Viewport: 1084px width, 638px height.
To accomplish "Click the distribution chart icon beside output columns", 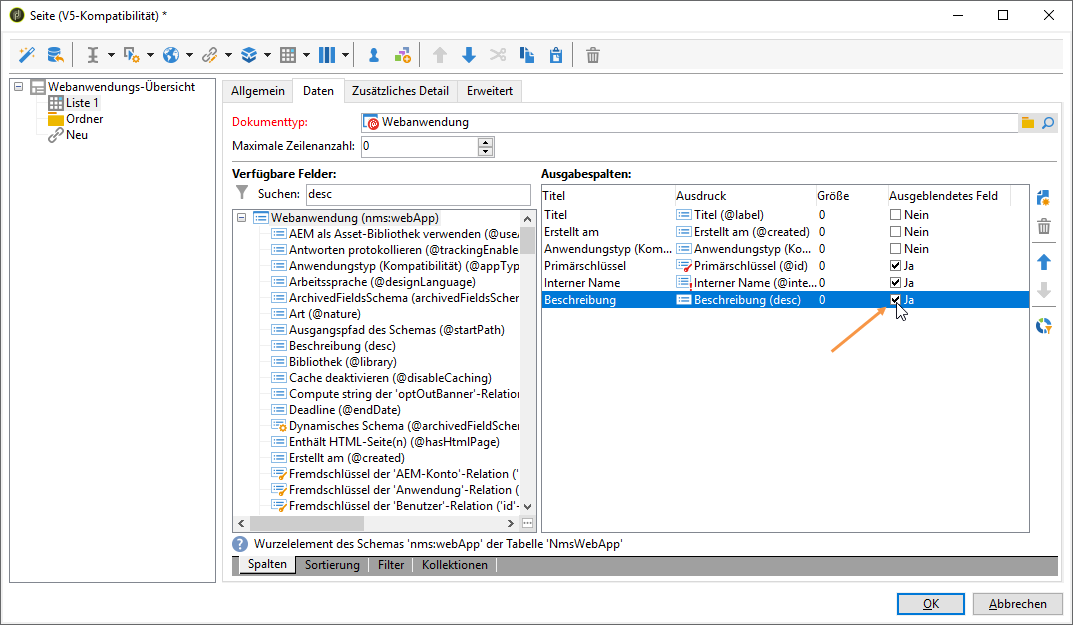I will (1044, 326).
